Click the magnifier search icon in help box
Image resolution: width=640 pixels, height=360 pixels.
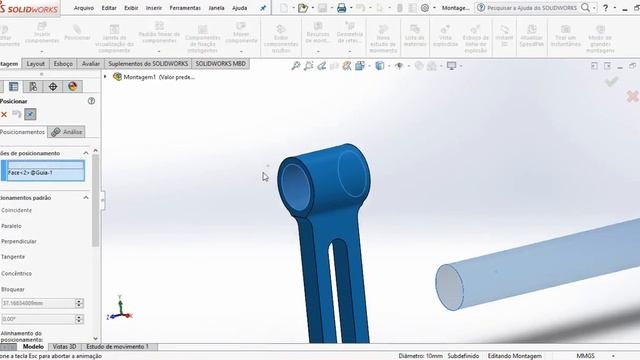pos(585,7)
